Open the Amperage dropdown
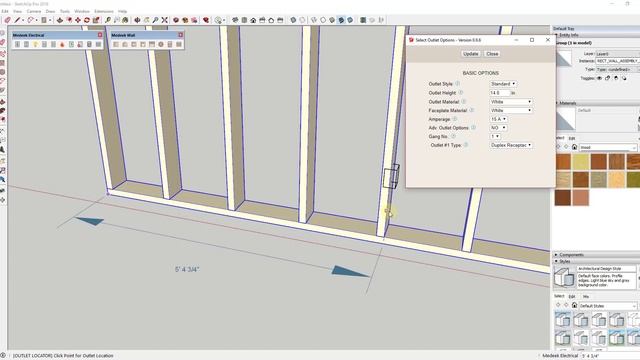 pyautogui.click(x=498, y=119)
